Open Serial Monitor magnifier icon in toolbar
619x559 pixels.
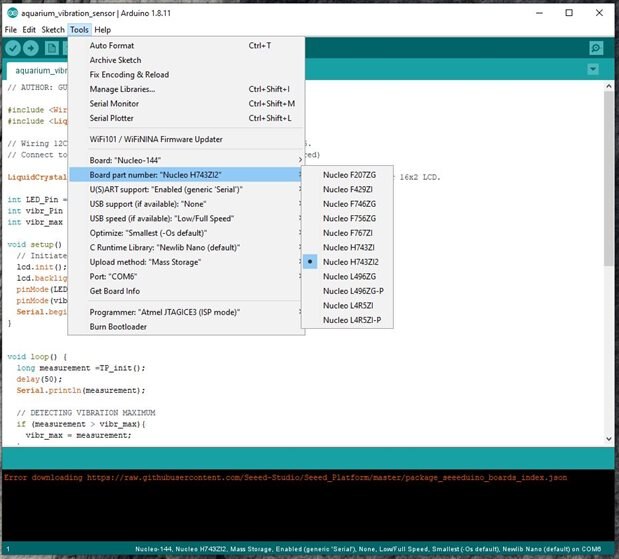click(x=596, y=48)
